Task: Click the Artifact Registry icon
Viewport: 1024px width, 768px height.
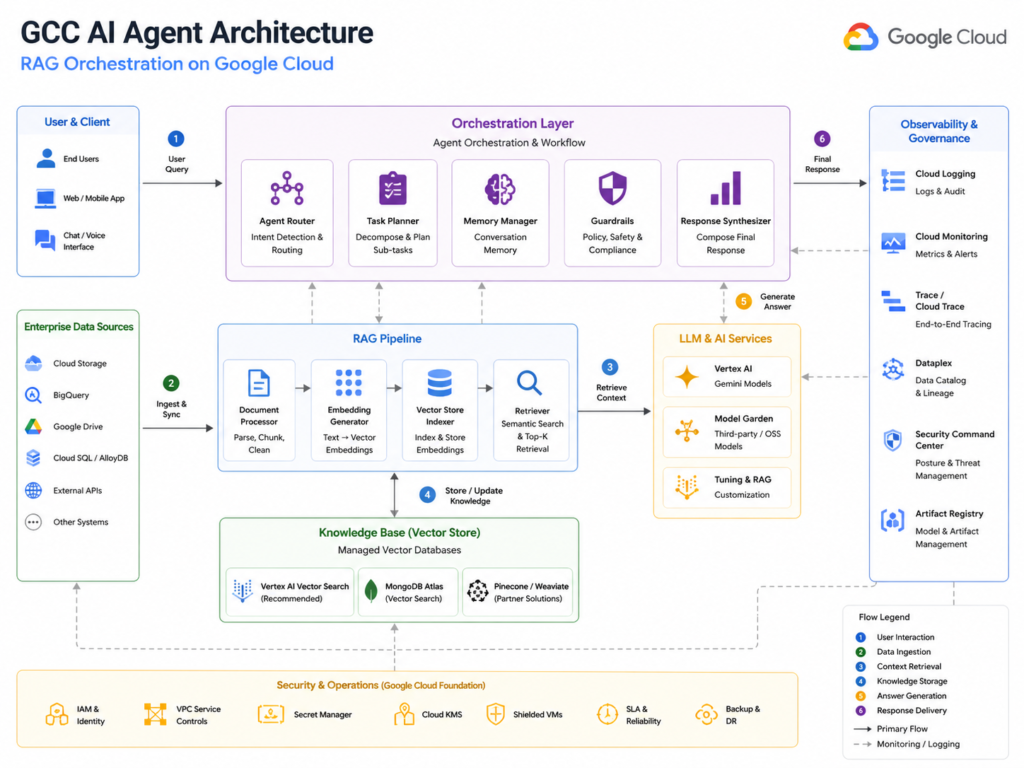Action: tap(893, 520)
